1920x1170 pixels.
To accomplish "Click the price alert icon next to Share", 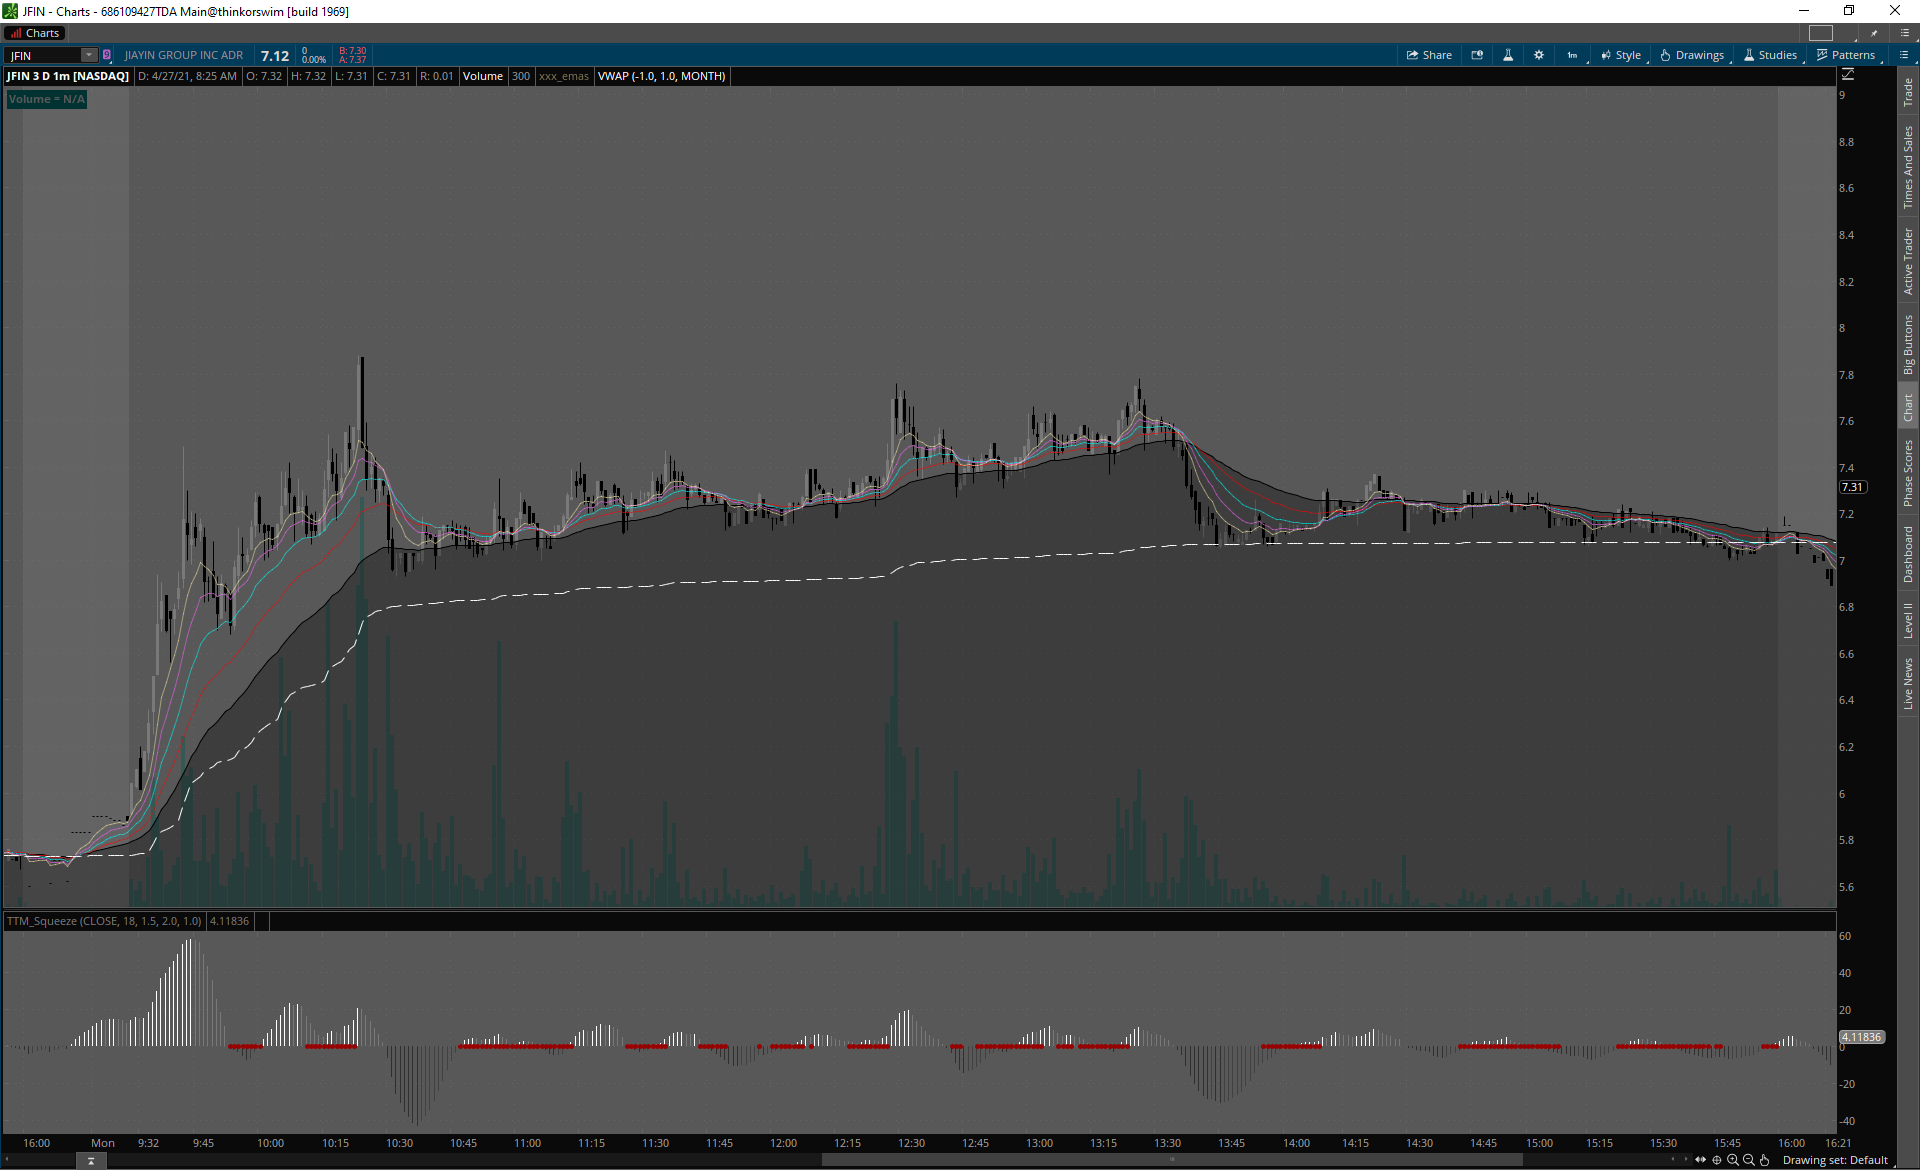I will (x=1477, y=55).
